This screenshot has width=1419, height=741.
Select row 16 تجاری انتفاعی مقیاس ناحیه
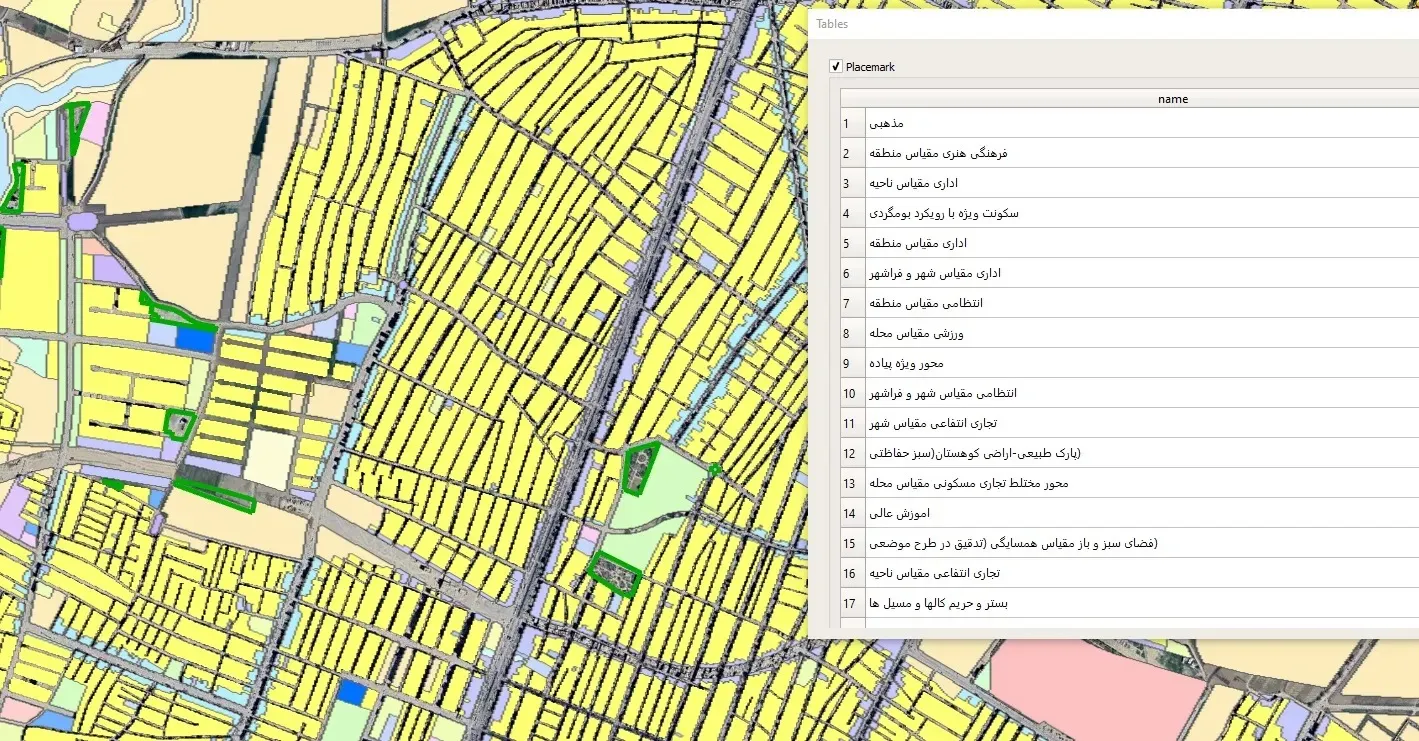(1100, 573)
